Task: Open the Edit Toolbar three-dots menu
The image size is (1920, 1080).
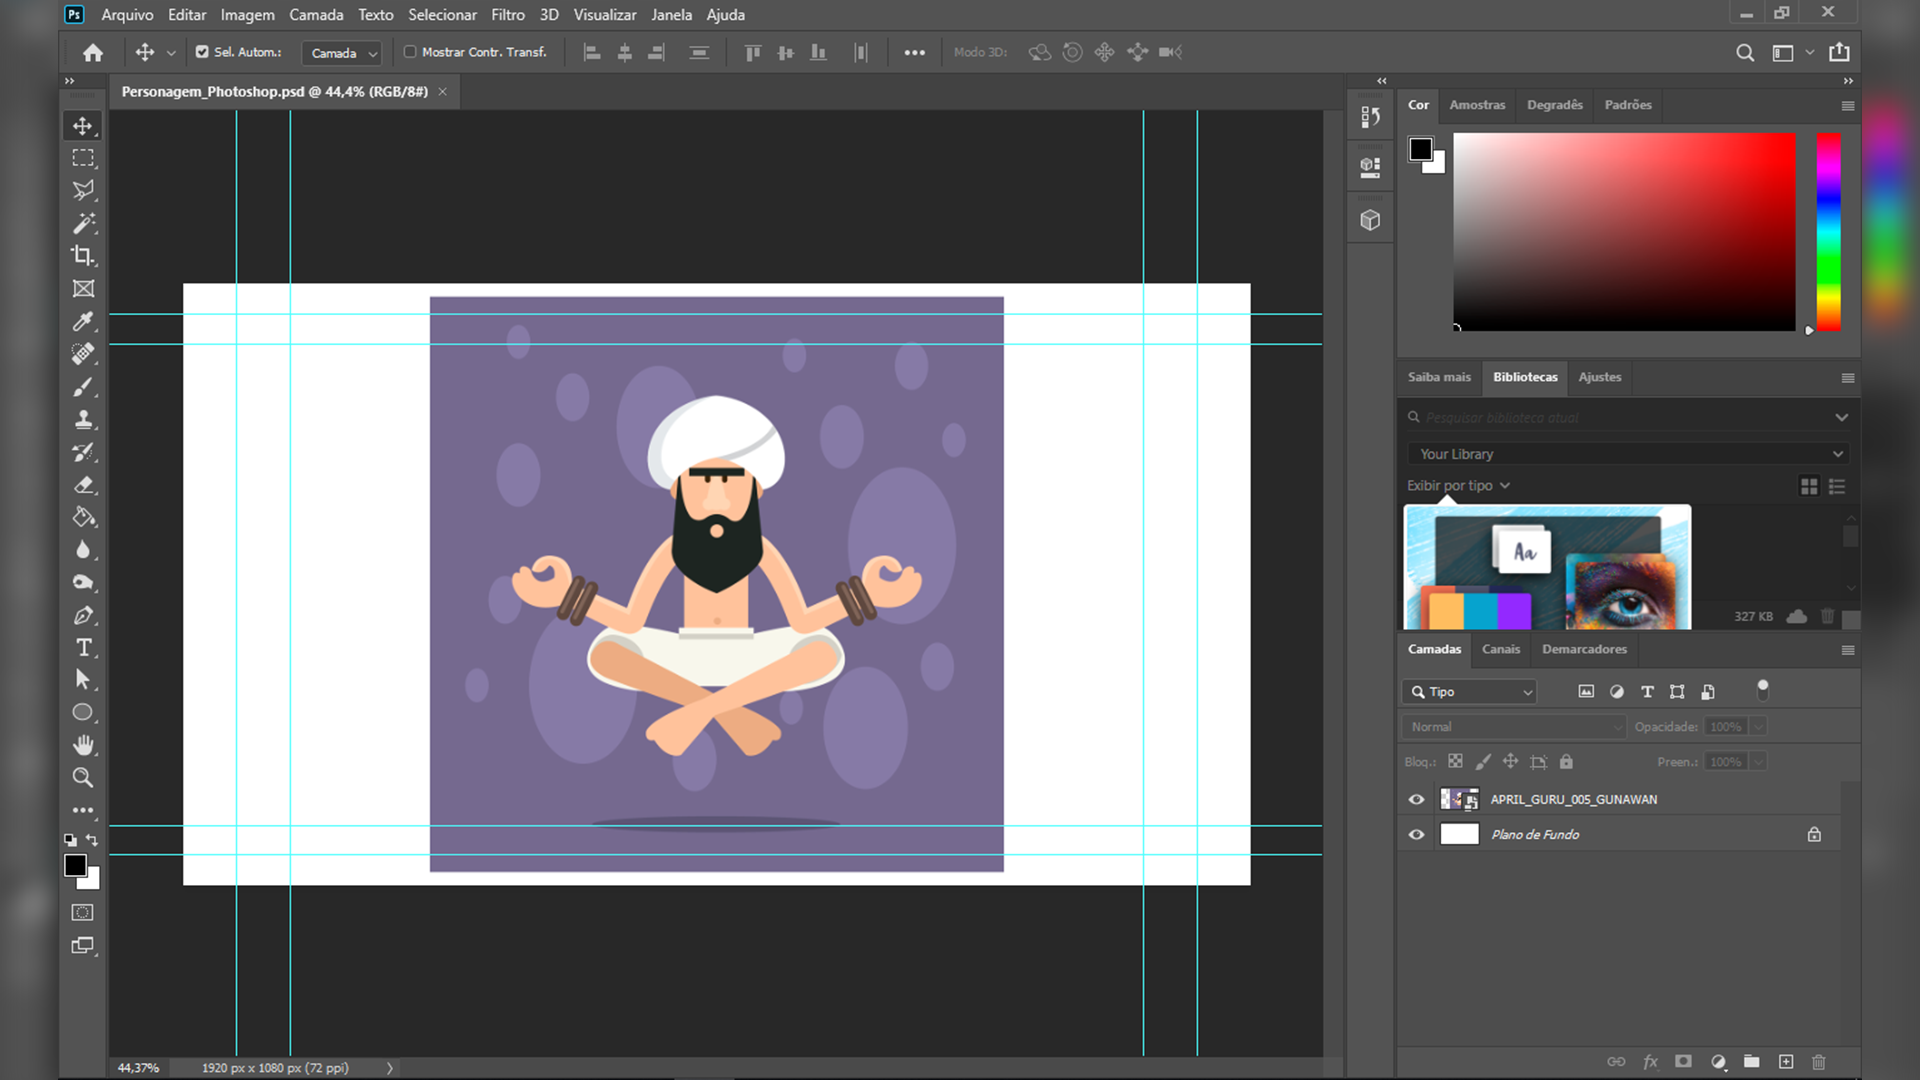Action: (x=83, y=810)
